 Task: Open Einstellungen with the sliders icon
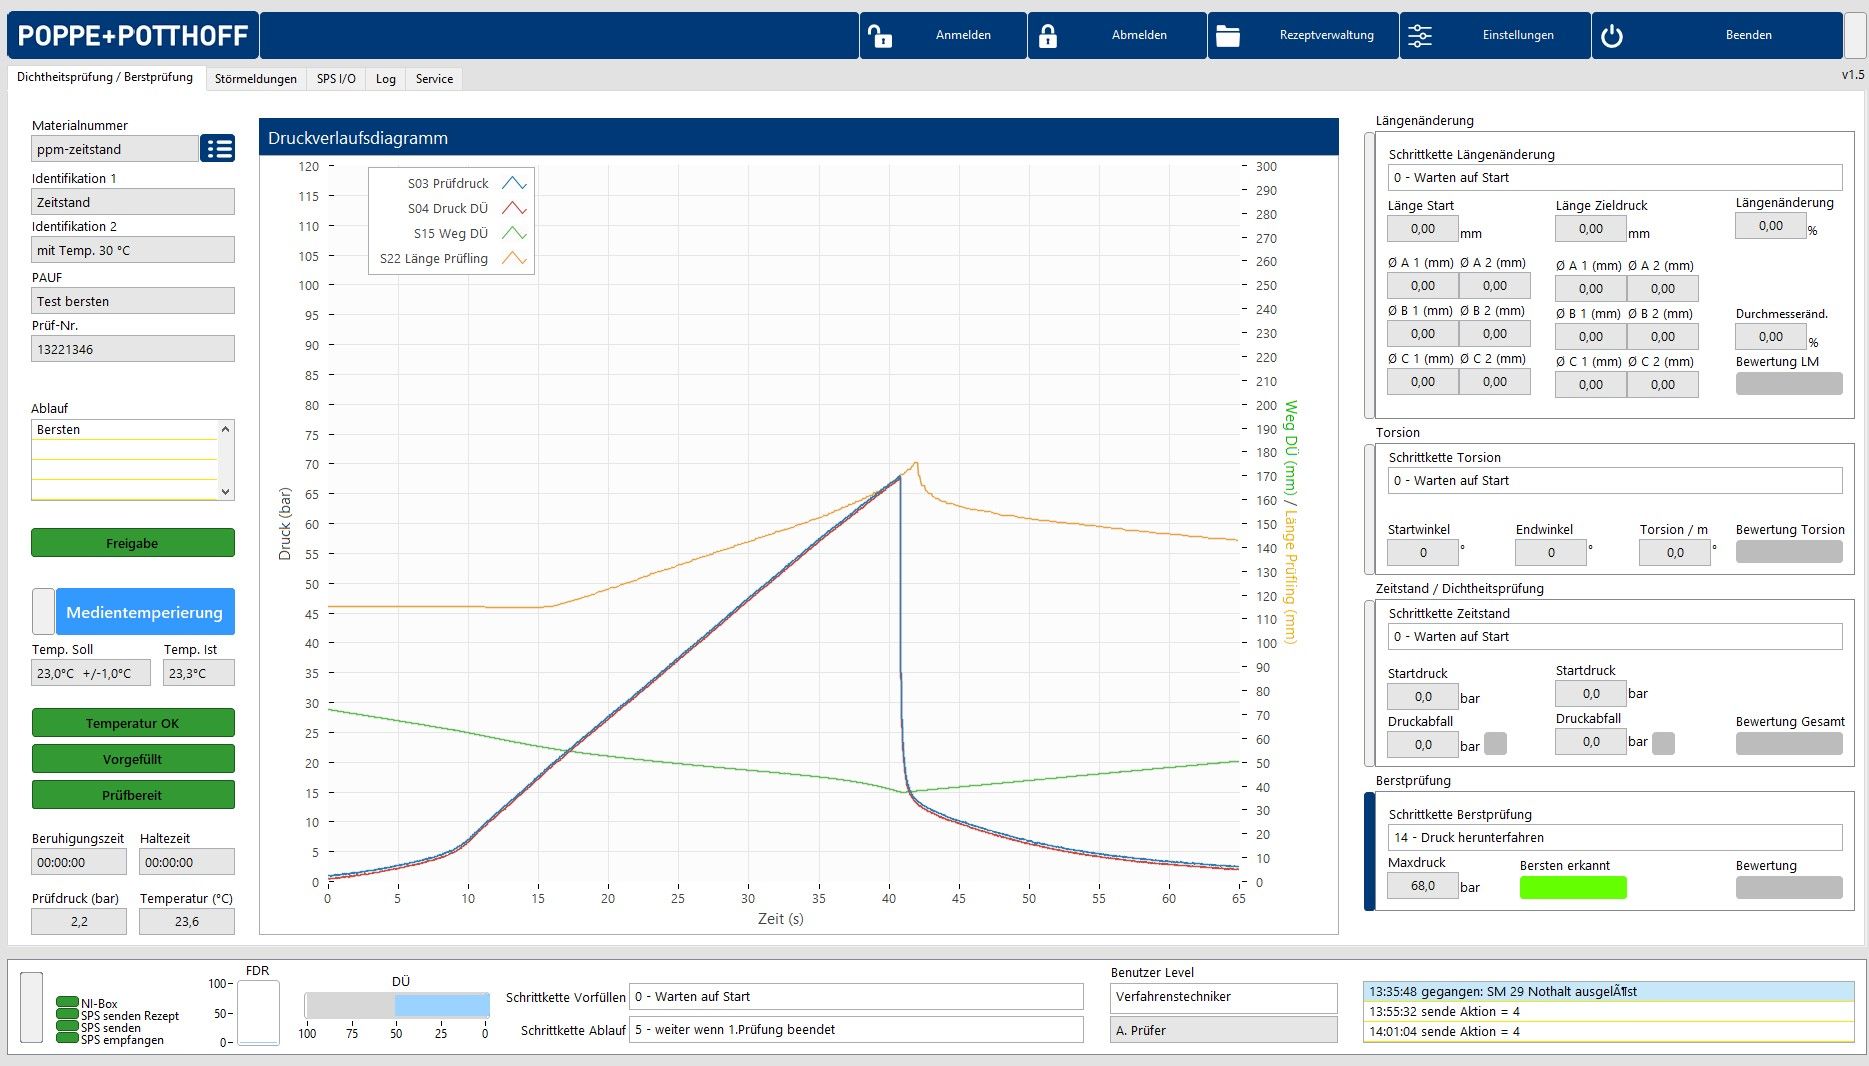[1421, 35]
